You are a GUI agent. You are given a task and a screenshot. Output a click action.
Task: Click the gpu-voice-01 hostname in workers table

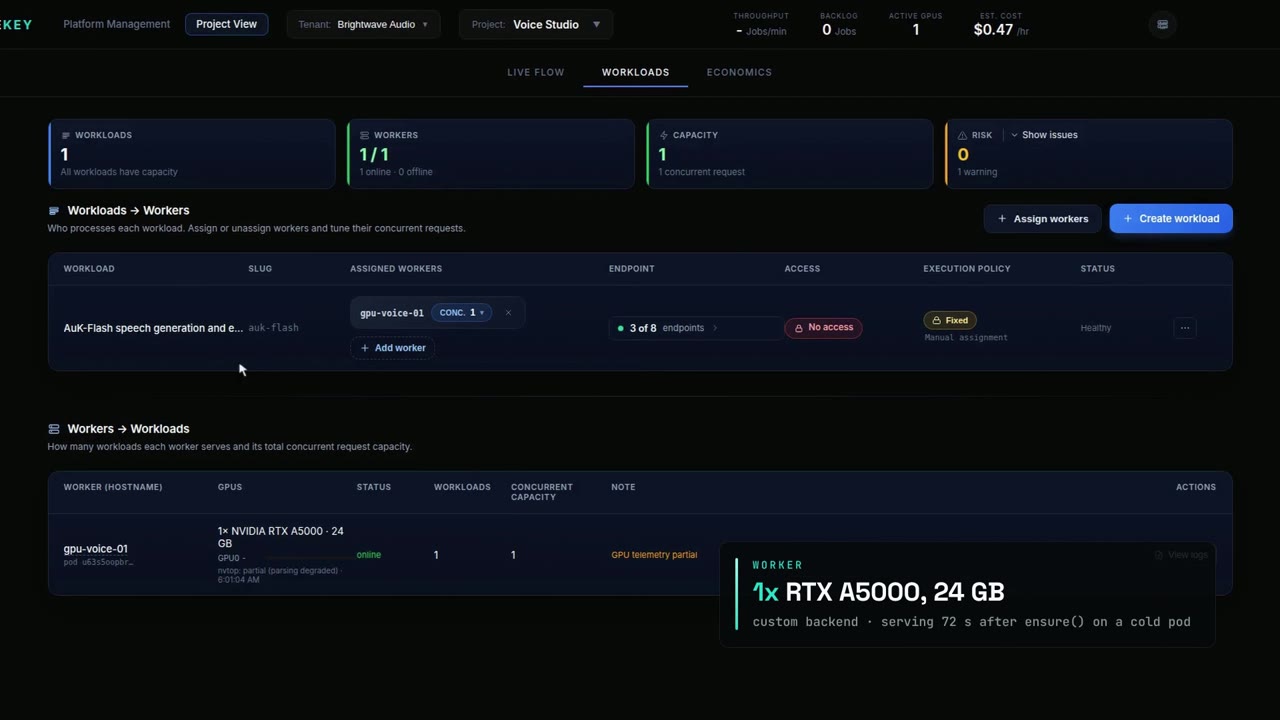tap(96, 549)
